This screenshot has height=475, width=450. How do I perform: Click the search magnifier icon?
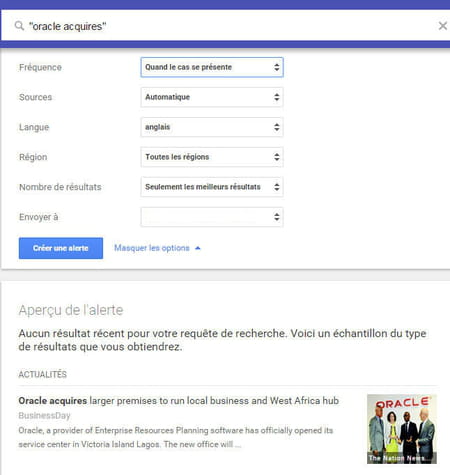(19, 26)
